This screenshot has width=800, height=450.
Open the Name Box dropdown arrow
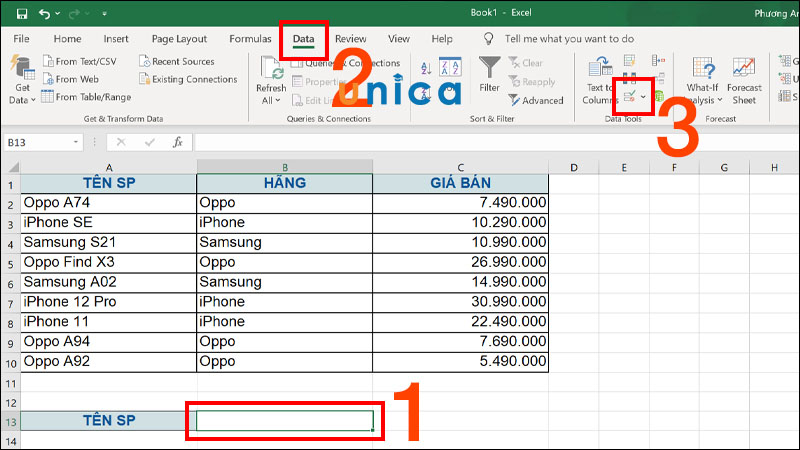click(x=76, y=142)
